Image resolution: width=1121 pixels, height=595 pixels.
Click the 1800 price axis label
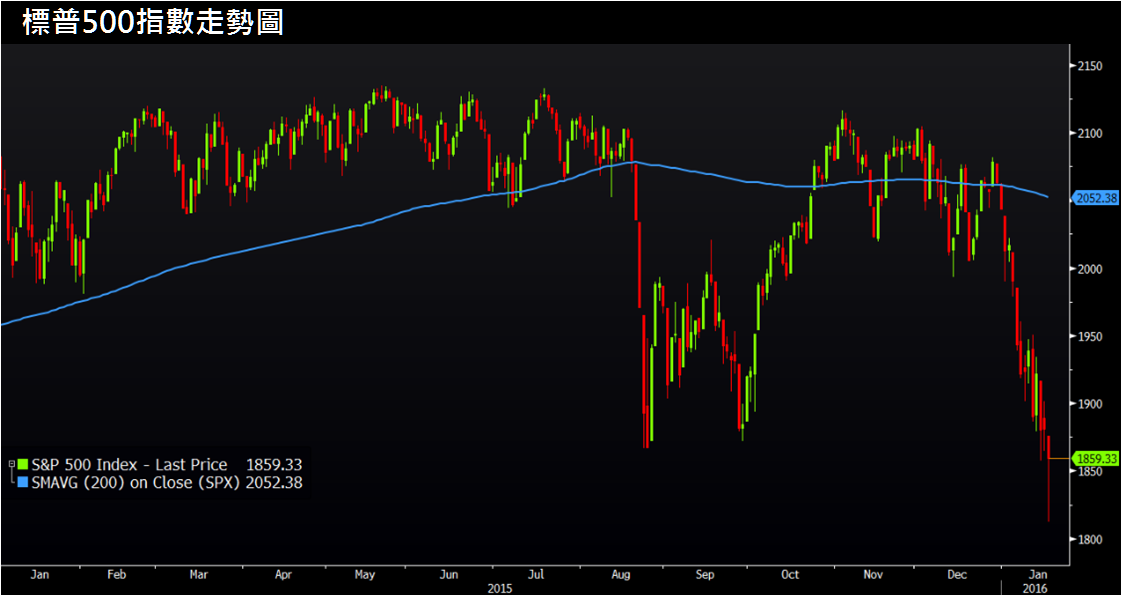tap(1090, 539)
